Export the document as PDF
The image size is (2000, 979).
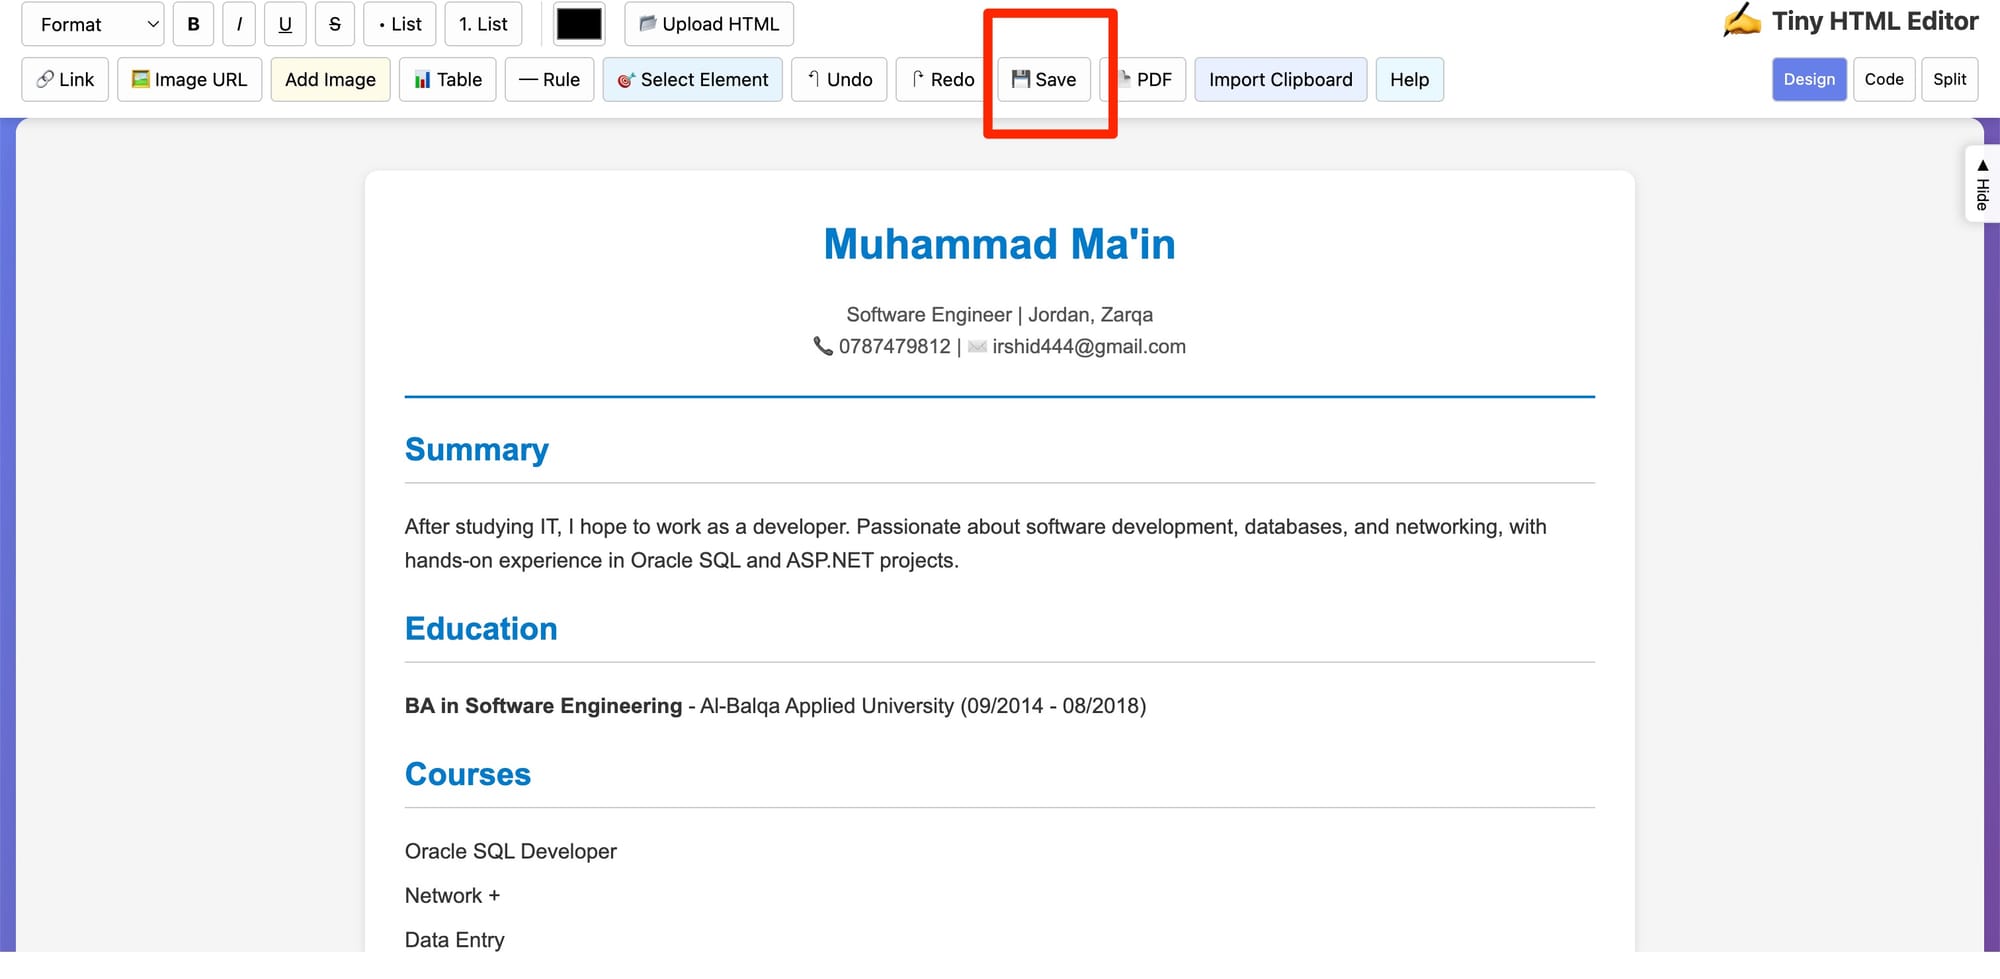(1144, 79)
